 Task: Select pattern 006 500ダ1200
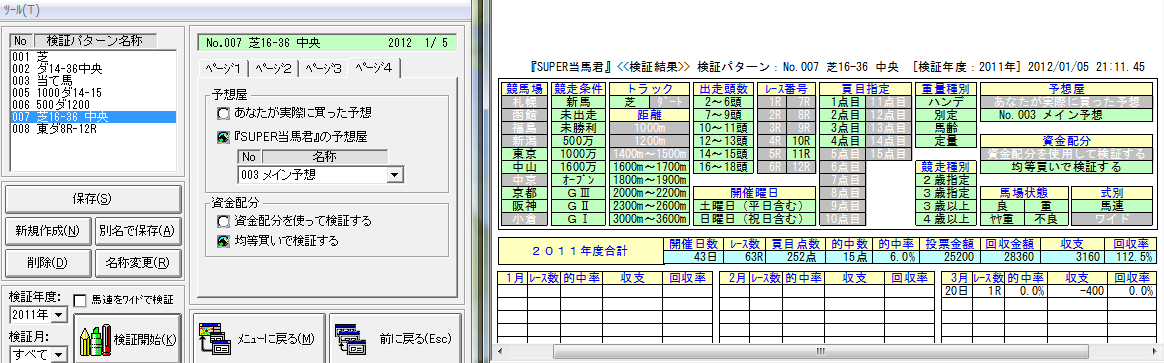pyautogui.click(x=93, y=104)
